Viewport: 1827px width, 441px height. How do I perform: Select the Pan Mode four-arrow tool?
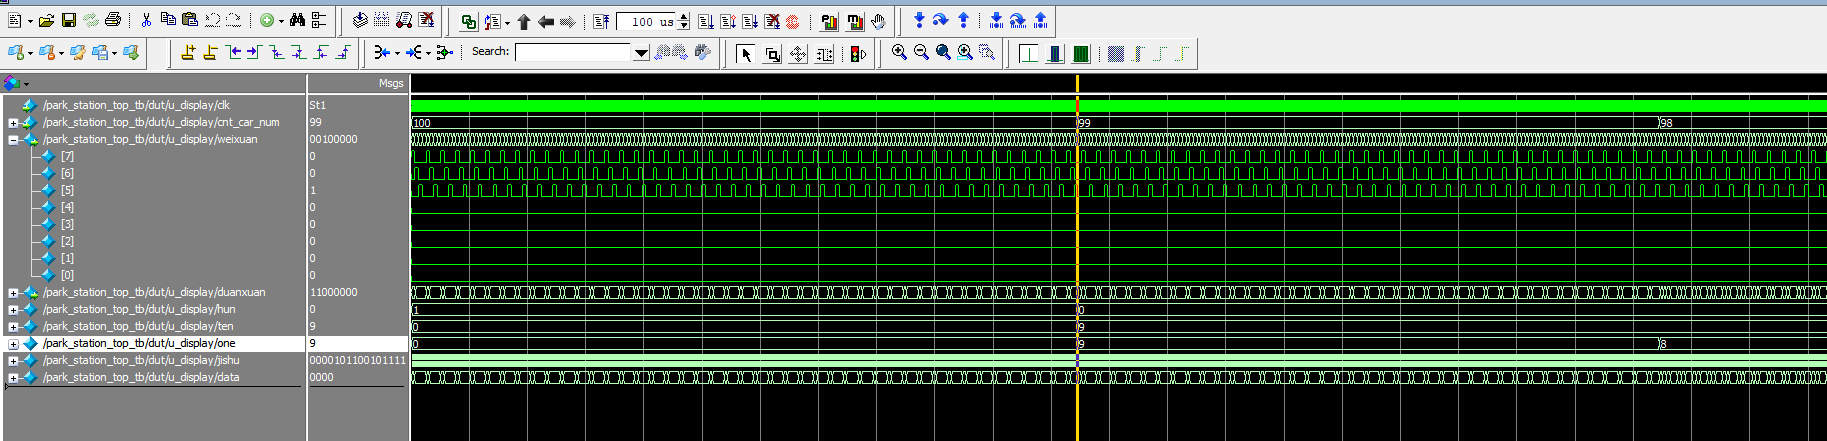[798, 54]
